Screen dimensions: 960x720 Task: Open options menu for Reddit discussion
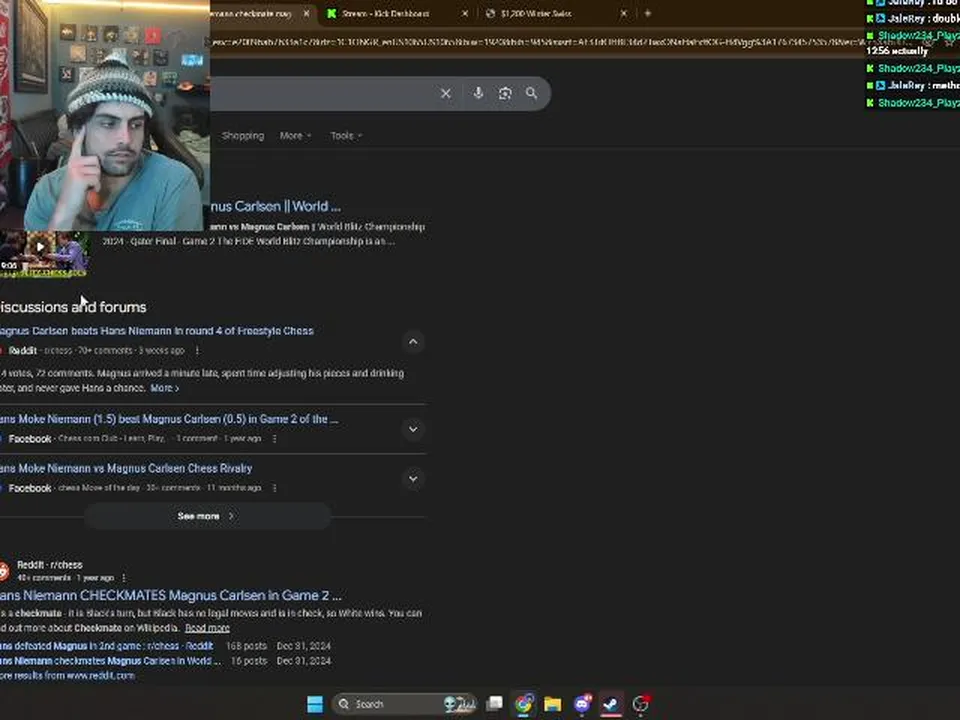pyautogui.click(x=197, y=351)
